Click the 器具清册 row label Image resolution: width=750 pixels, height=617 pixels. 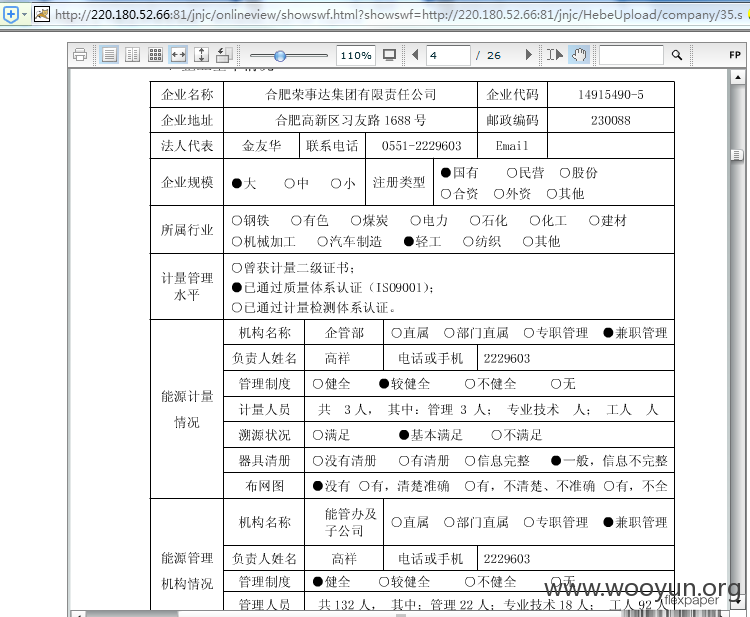click(264, 461)
